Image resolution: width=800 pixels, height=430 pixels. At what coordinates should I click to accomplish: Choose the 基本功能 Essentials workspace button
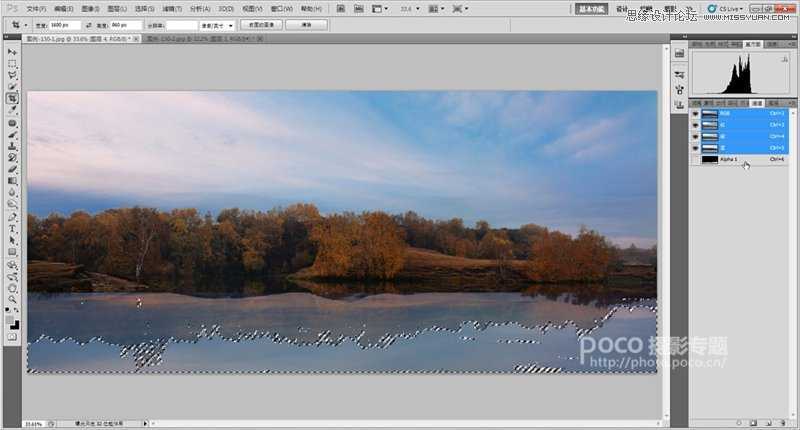click(x=591, y=9)
